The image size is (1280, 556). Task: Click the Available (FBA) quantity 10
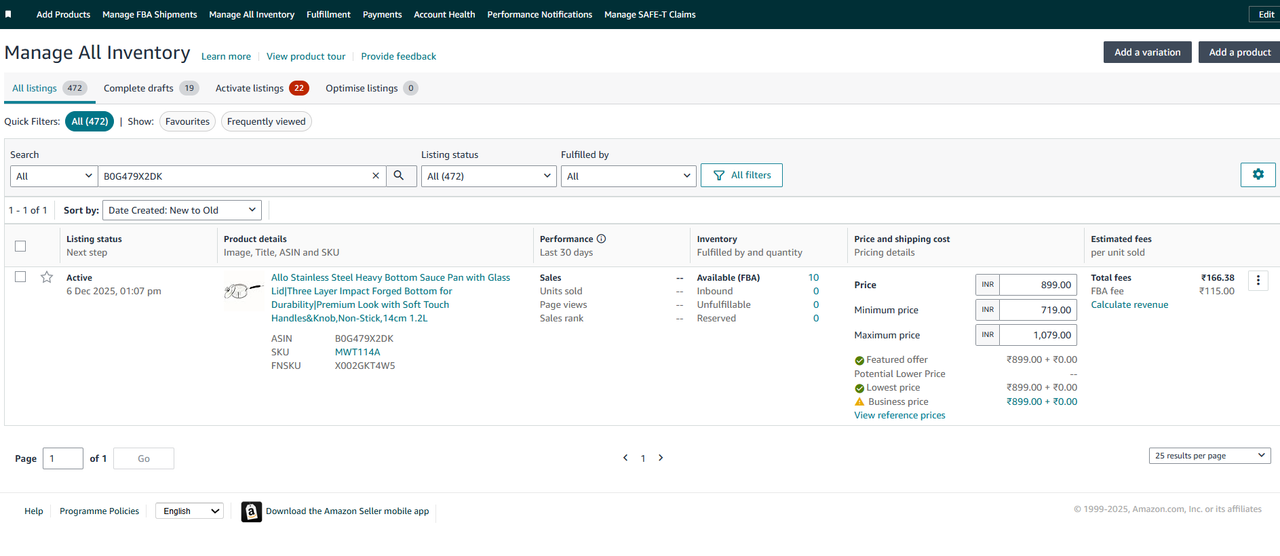[x=814, y=278]
